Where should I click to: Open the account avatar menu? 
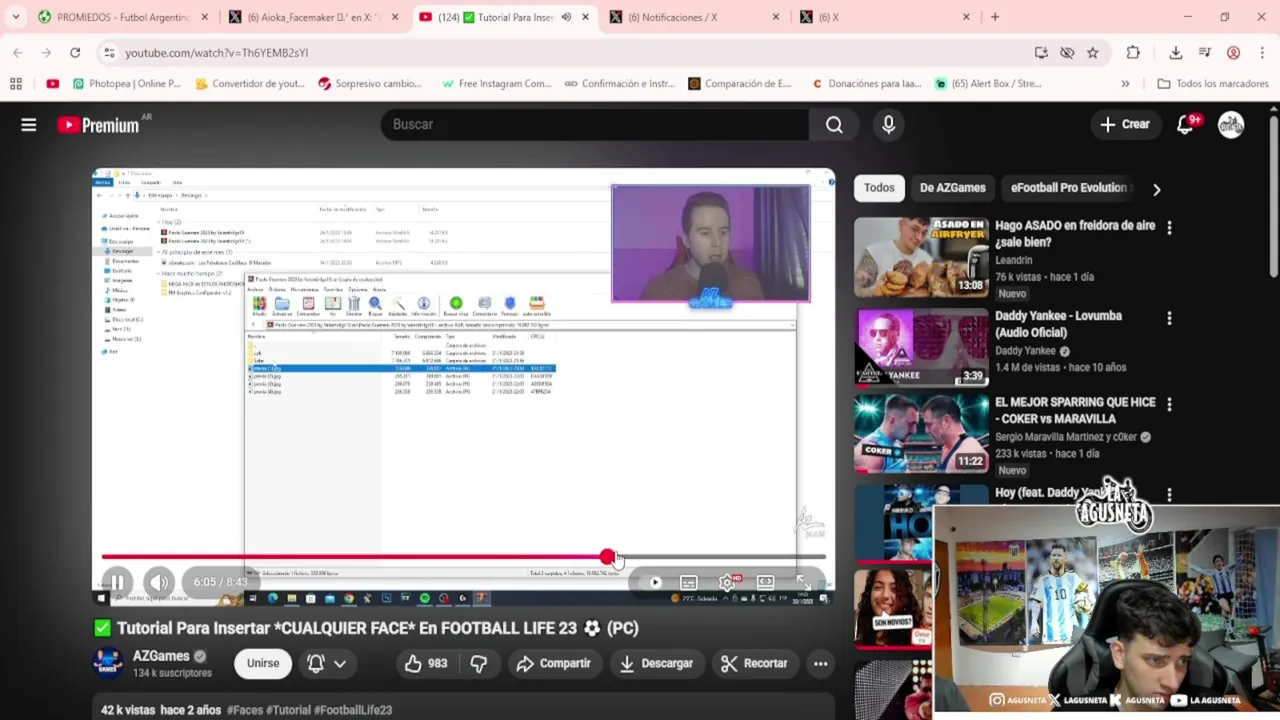pyautogui.click(x=1231, y=124)
